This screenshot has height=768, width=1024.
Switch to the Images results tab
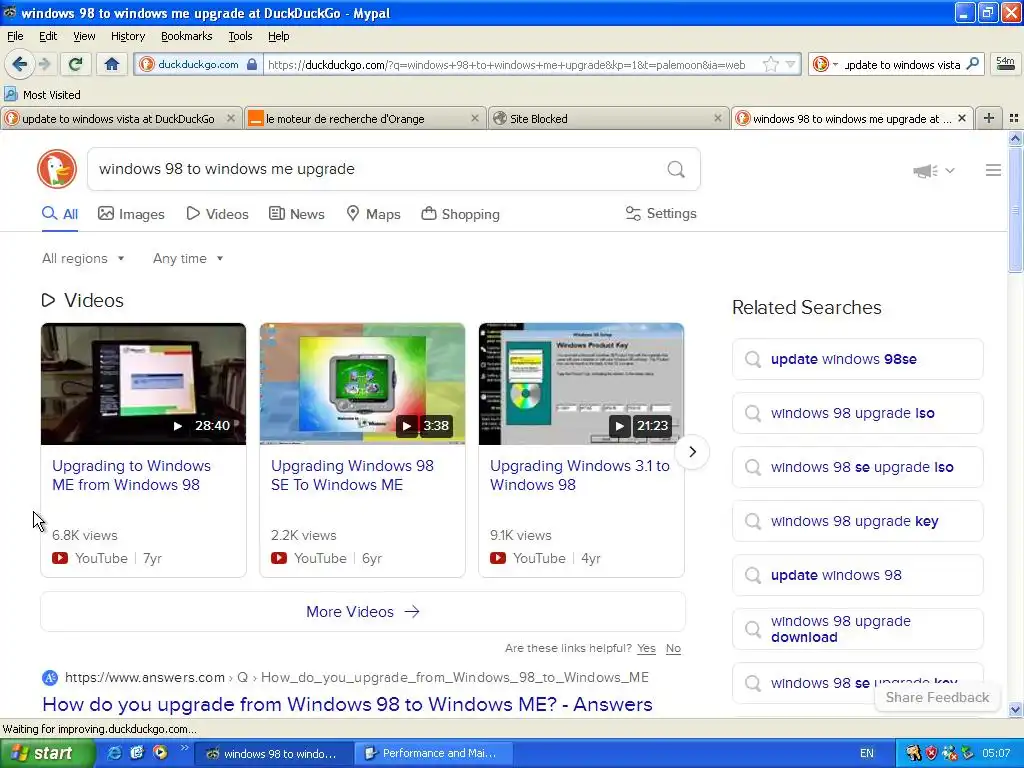point(131,214)
